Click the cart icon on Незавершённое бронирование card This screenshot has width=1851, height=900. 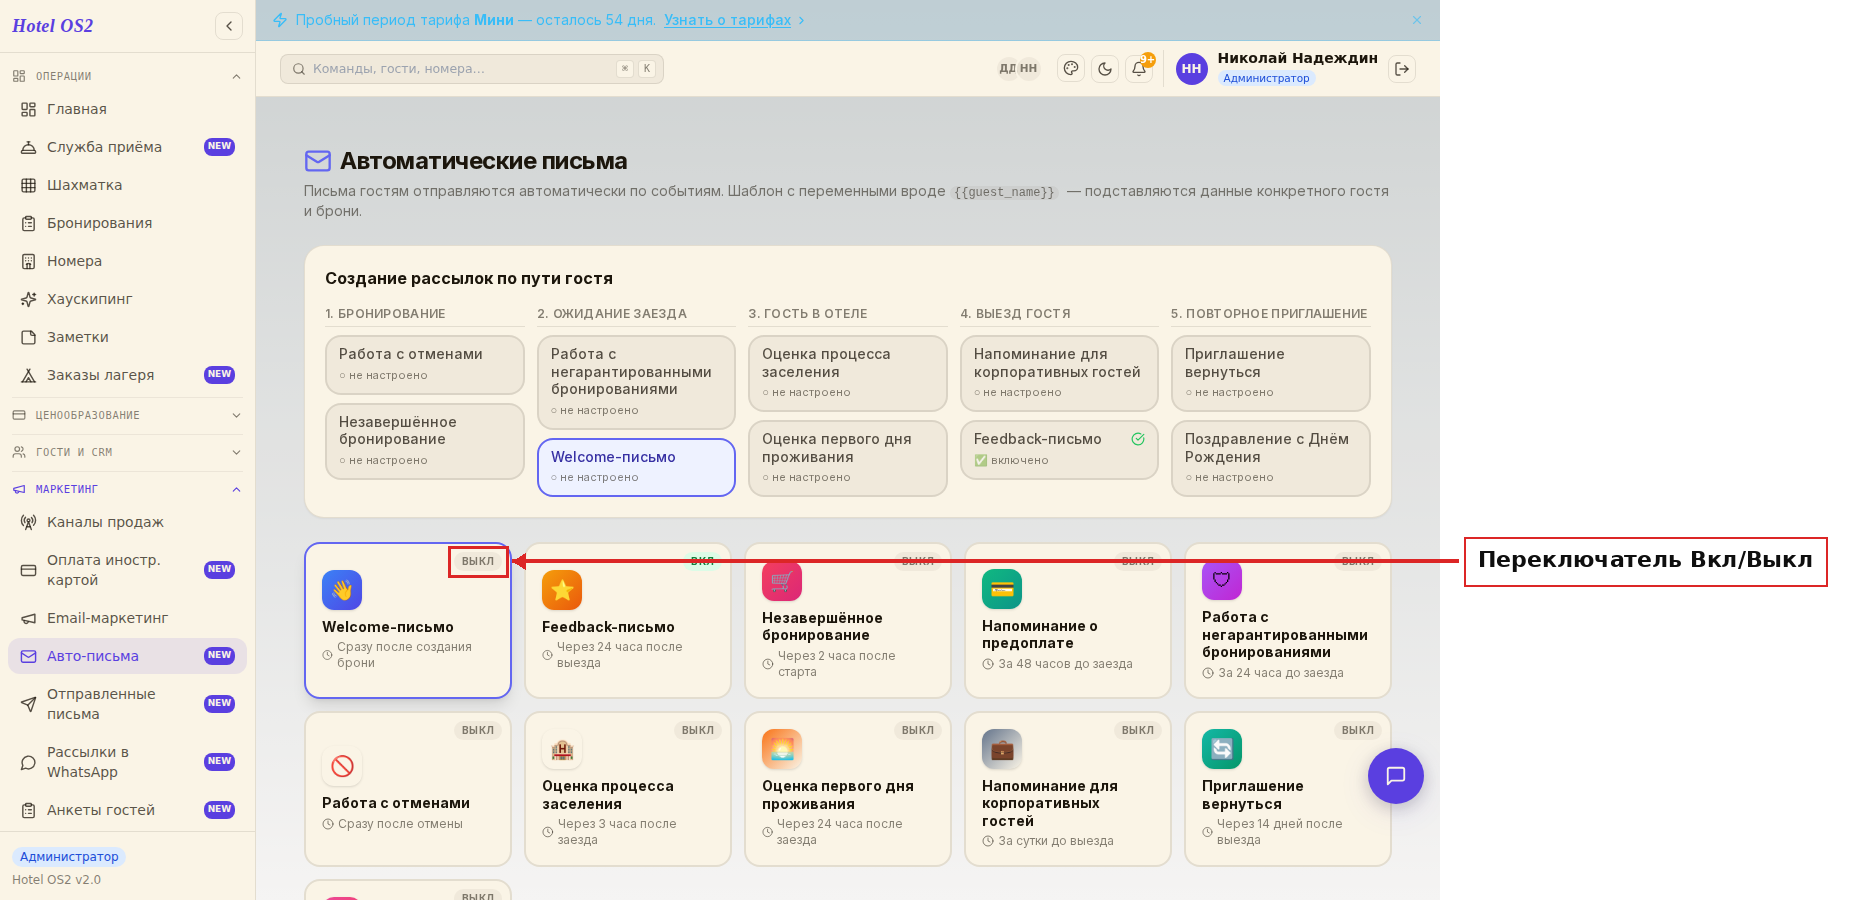coord(782,581)
